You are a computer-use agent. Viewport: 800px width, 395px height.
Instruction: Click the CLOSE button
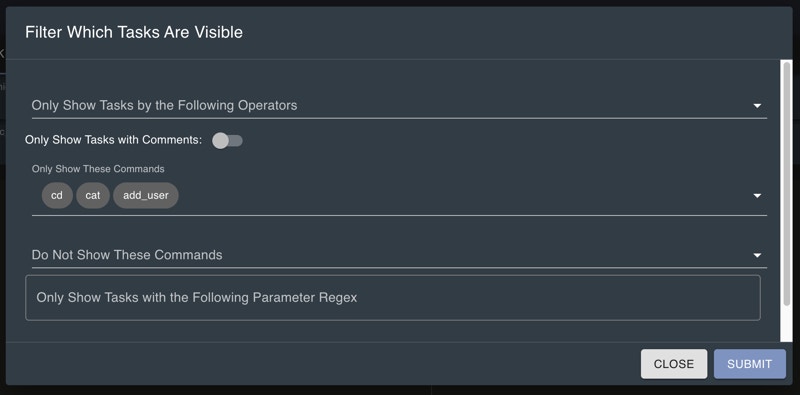tap(674, 364)
